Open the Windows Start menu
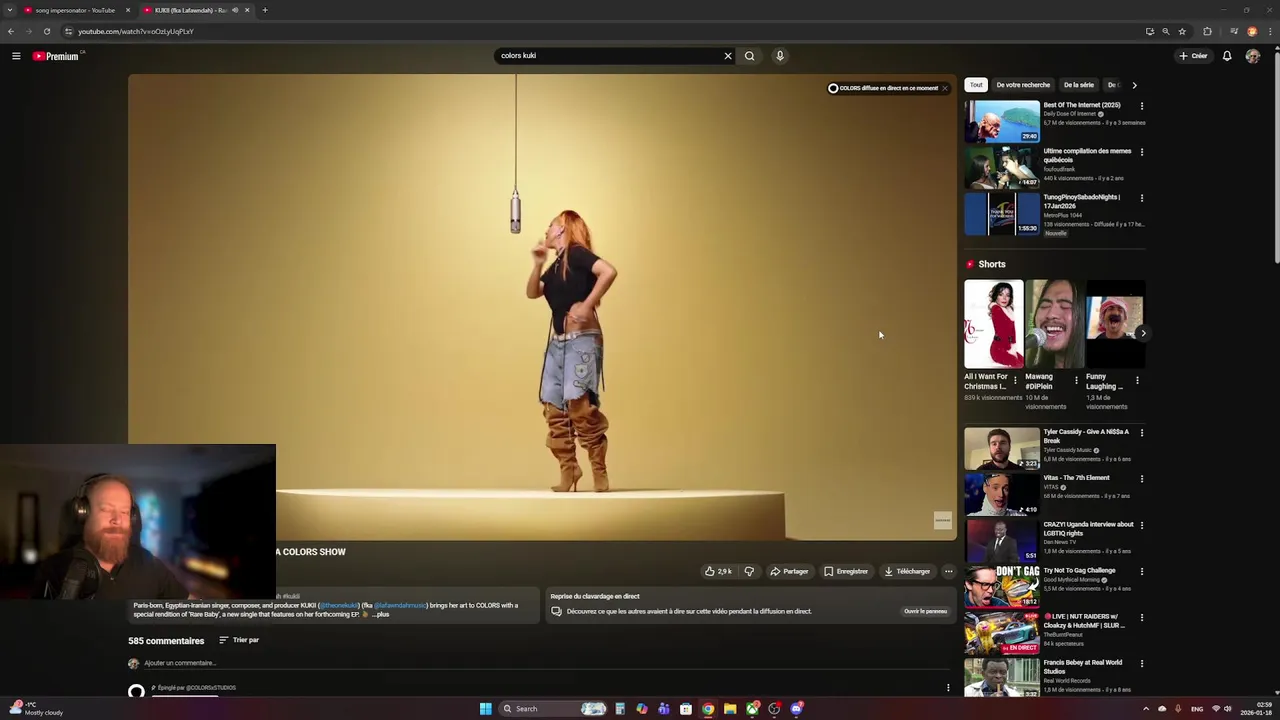 tap(485, 709)
